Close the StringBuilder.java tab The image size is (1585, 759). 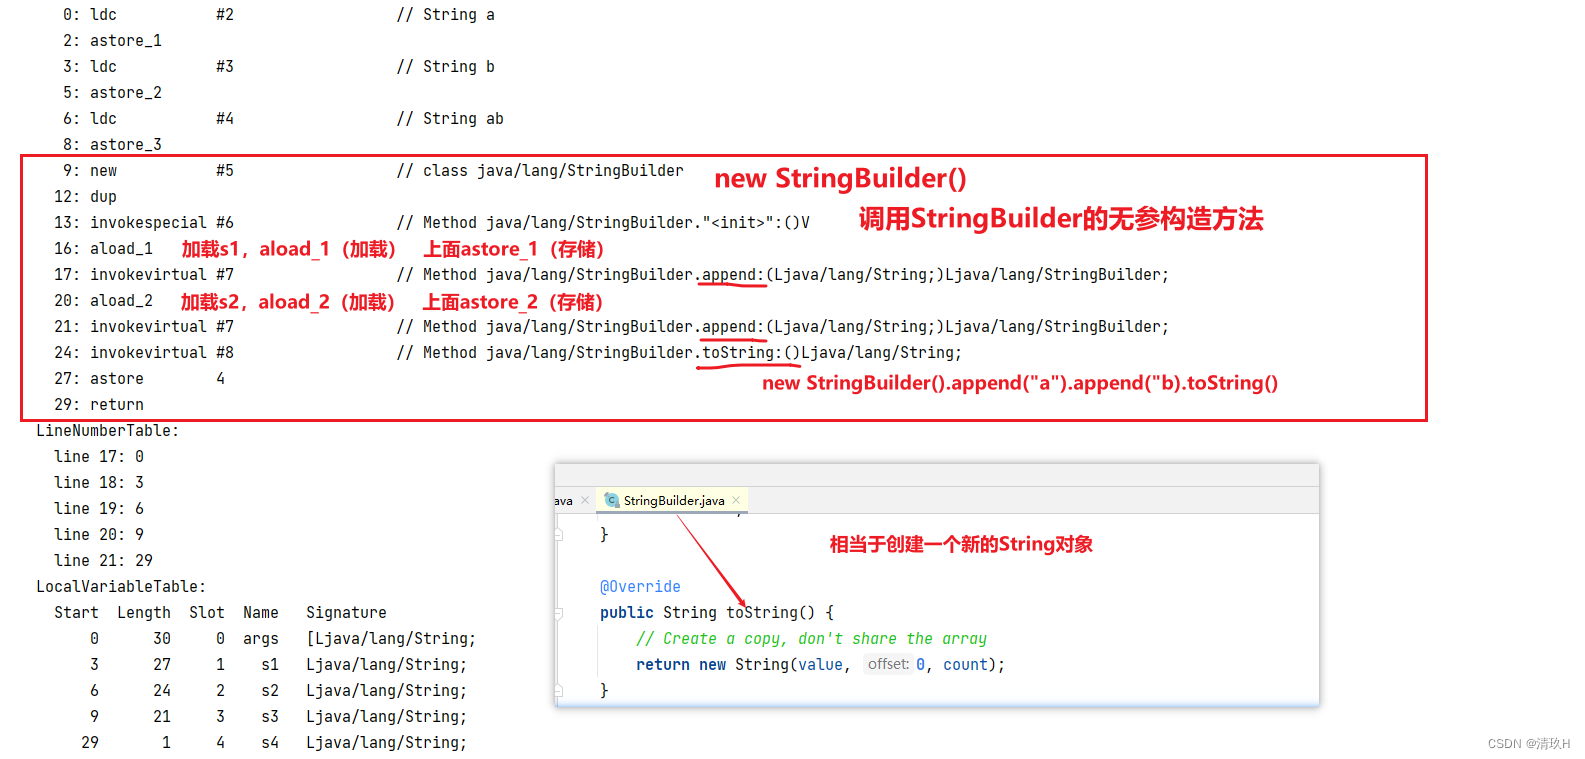click(x=736, y=501)
